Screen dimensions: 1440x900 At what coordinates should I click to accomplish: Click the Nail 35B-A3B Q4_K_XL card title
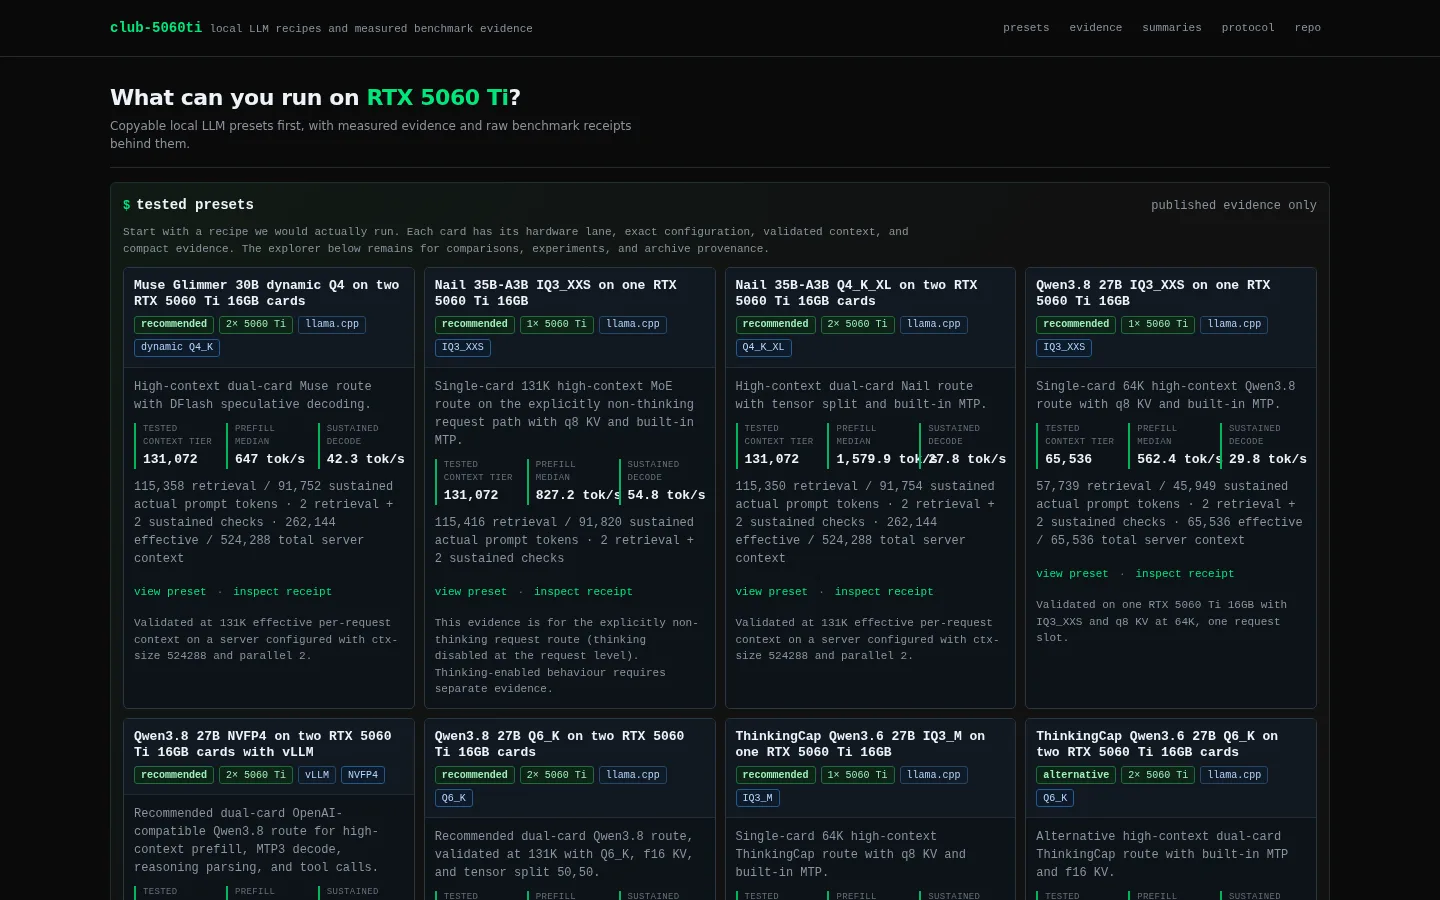click(x=857, y=293)
